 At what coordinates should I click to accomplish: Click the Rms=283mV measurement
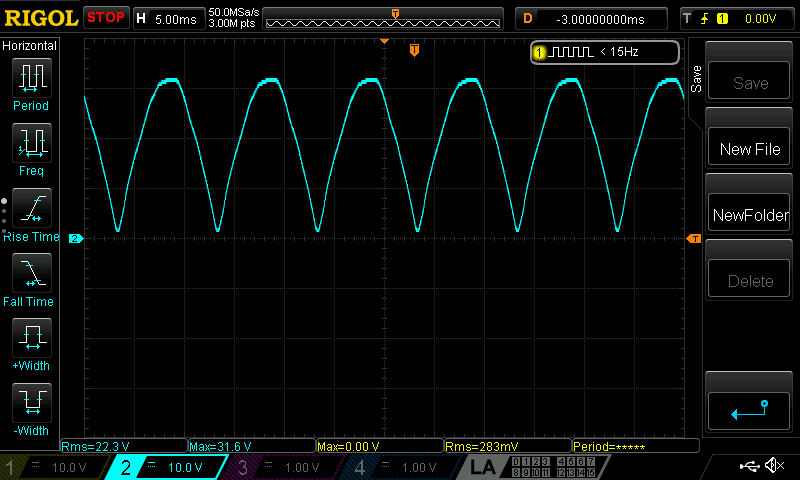(x=508, y=446)
